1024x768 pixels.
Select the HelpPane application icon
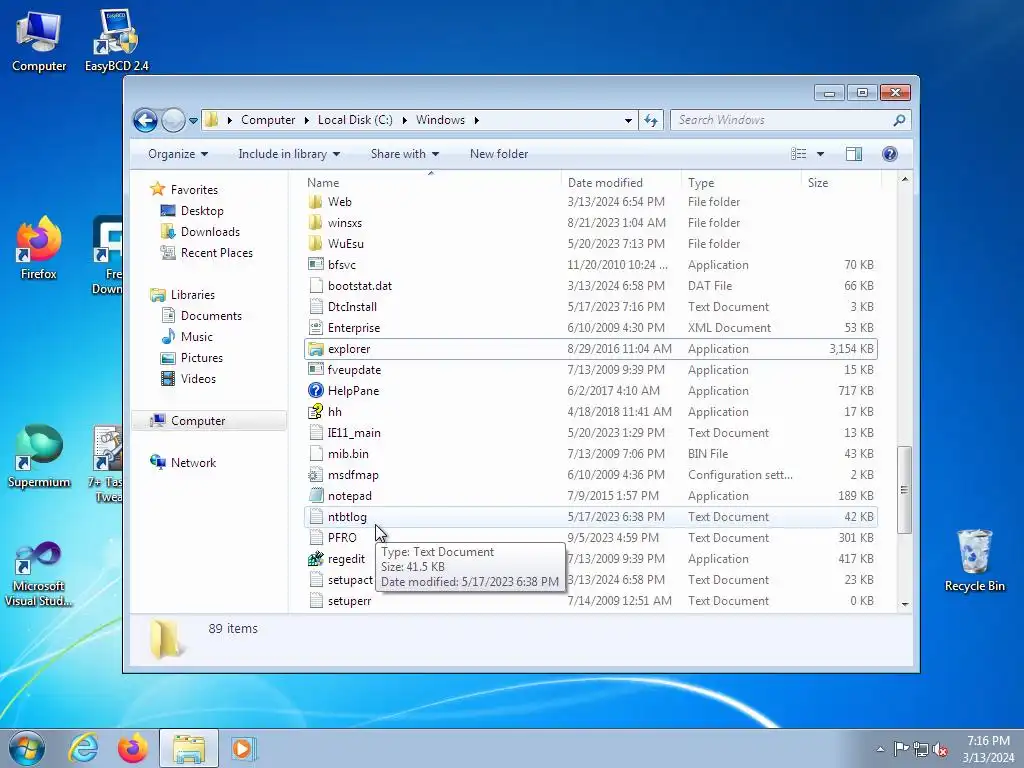(x=315, y=391)
